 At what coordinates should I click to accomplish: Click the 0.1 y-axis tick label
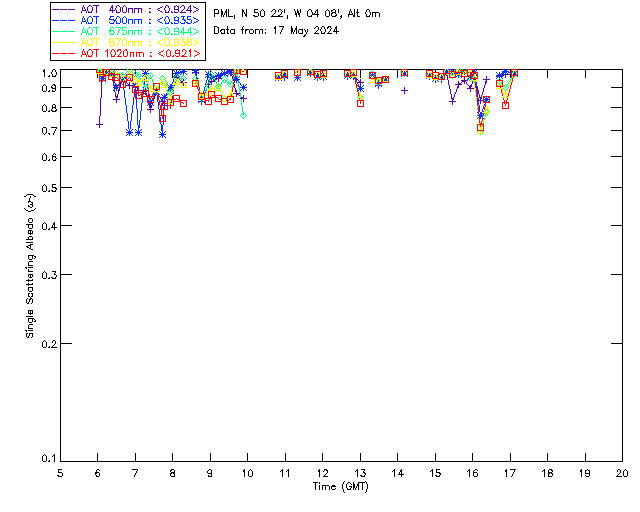click(49, 459)
